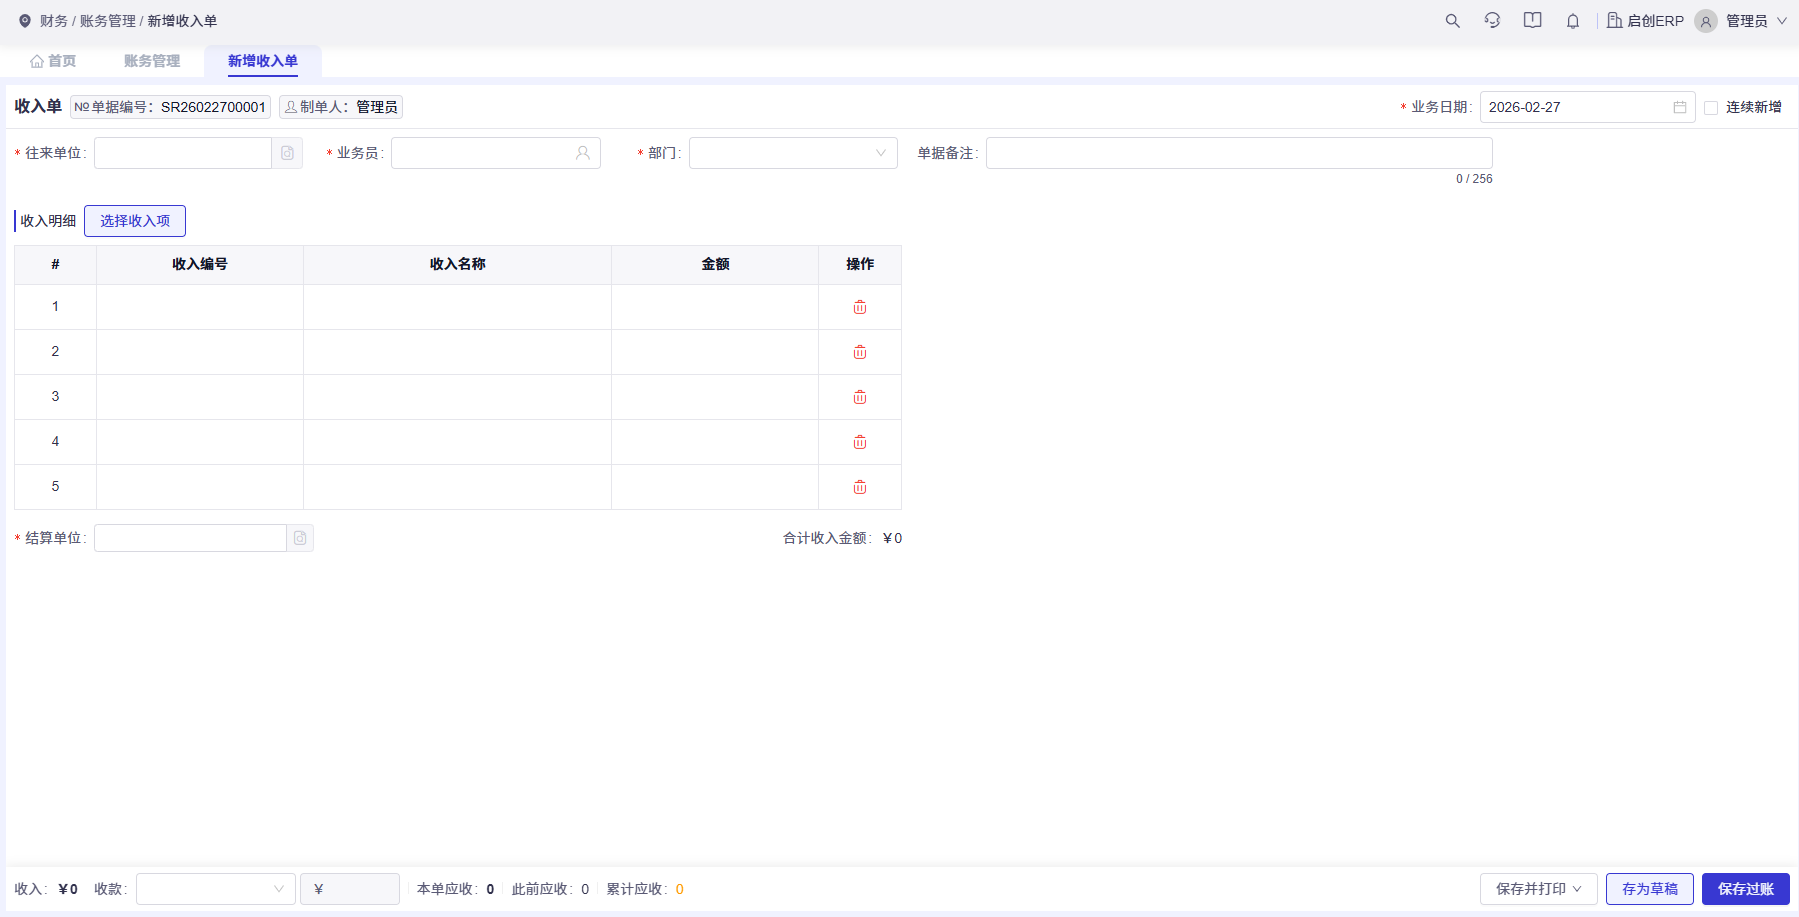
Task: Click the 金额 cell in row 3
Action: coord(715,397)
